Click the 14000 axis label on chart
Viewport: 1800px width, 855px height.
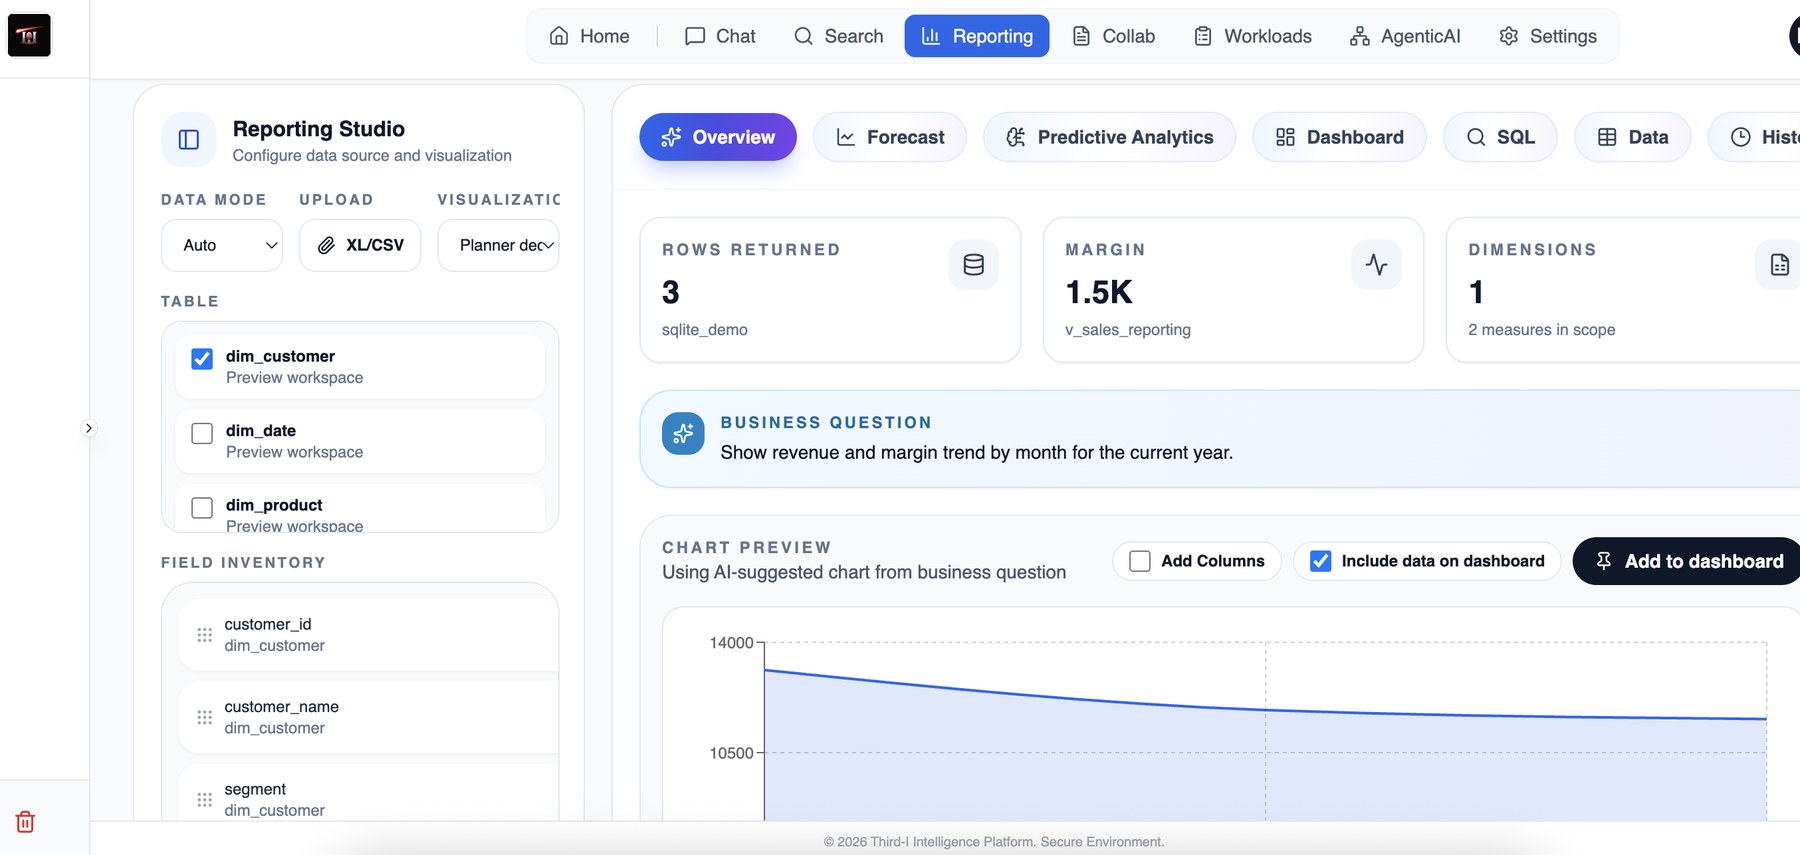[x=731, y=643]
